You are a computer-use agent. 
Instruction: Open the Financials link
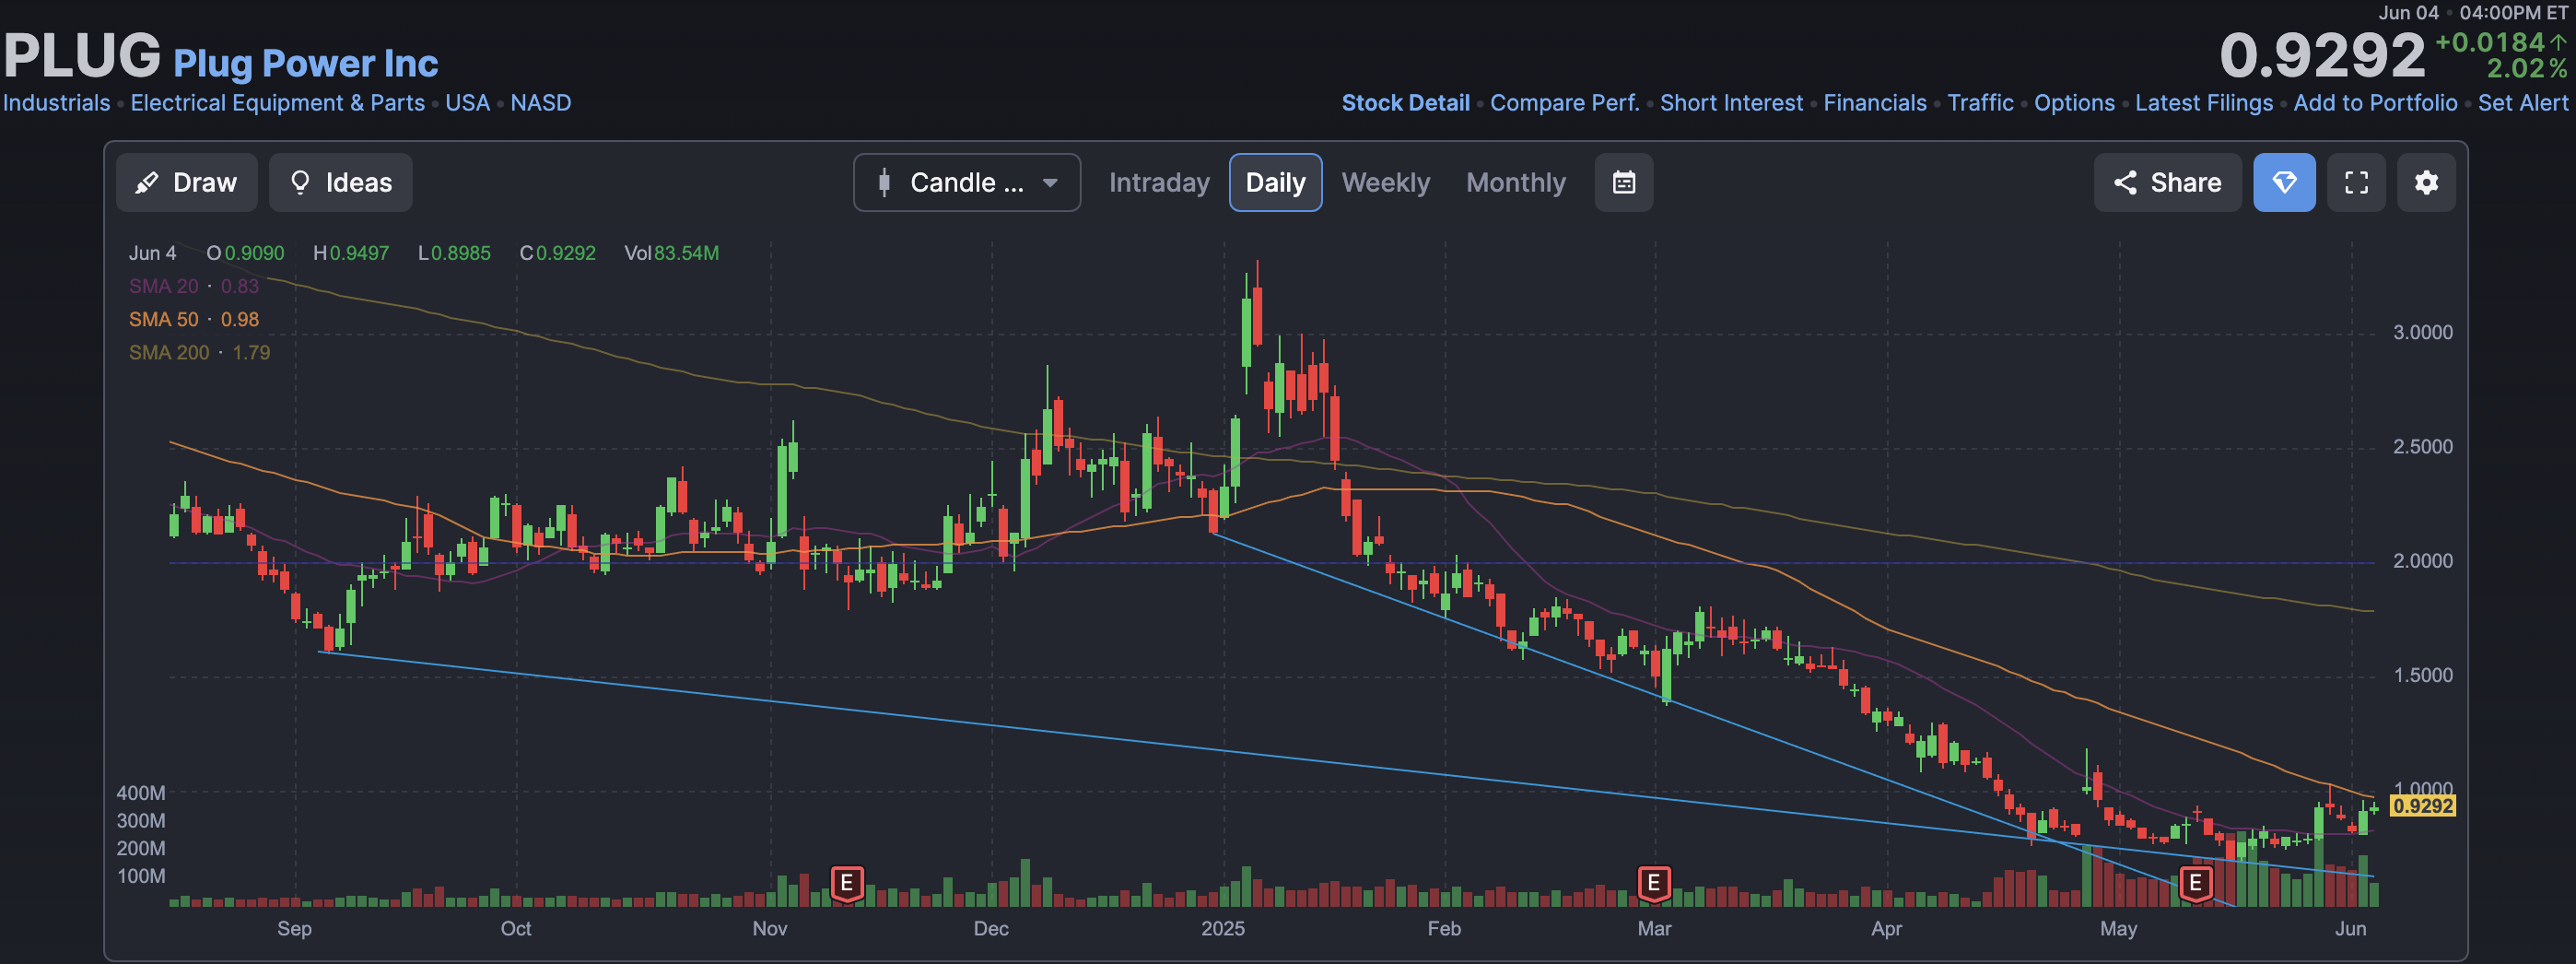1874,103
